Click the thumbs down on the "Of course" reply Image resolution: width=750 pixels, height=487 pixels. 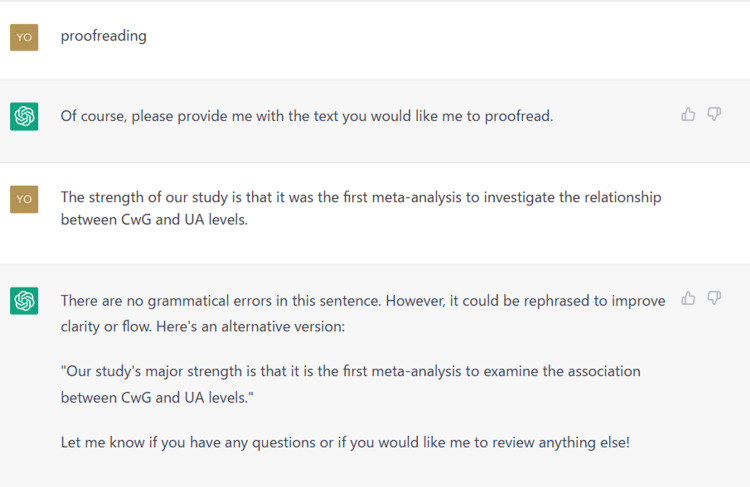click(x=714, y=115)
